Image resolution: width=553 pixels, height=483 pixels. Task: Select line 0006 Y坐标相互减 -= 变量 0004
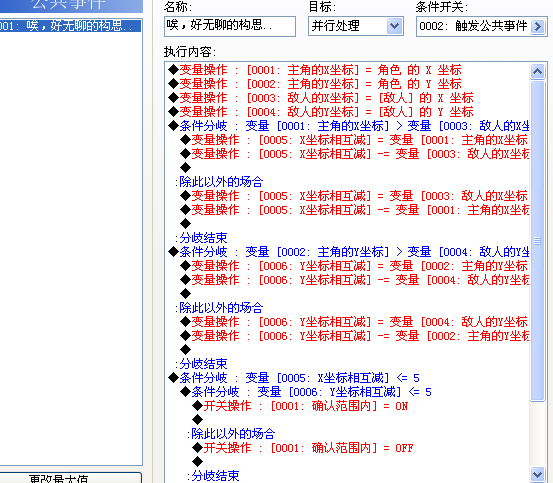point(354,280)
